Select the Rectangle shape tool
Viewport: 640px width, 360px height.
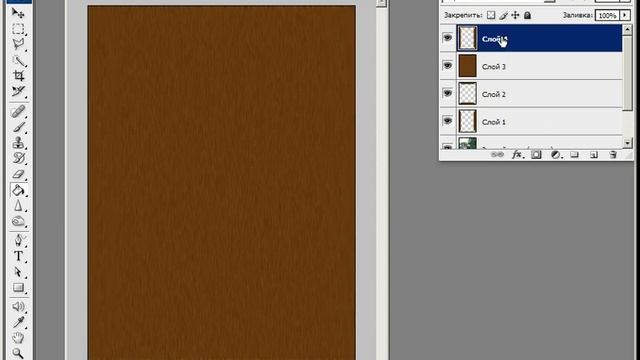(18, 288)
